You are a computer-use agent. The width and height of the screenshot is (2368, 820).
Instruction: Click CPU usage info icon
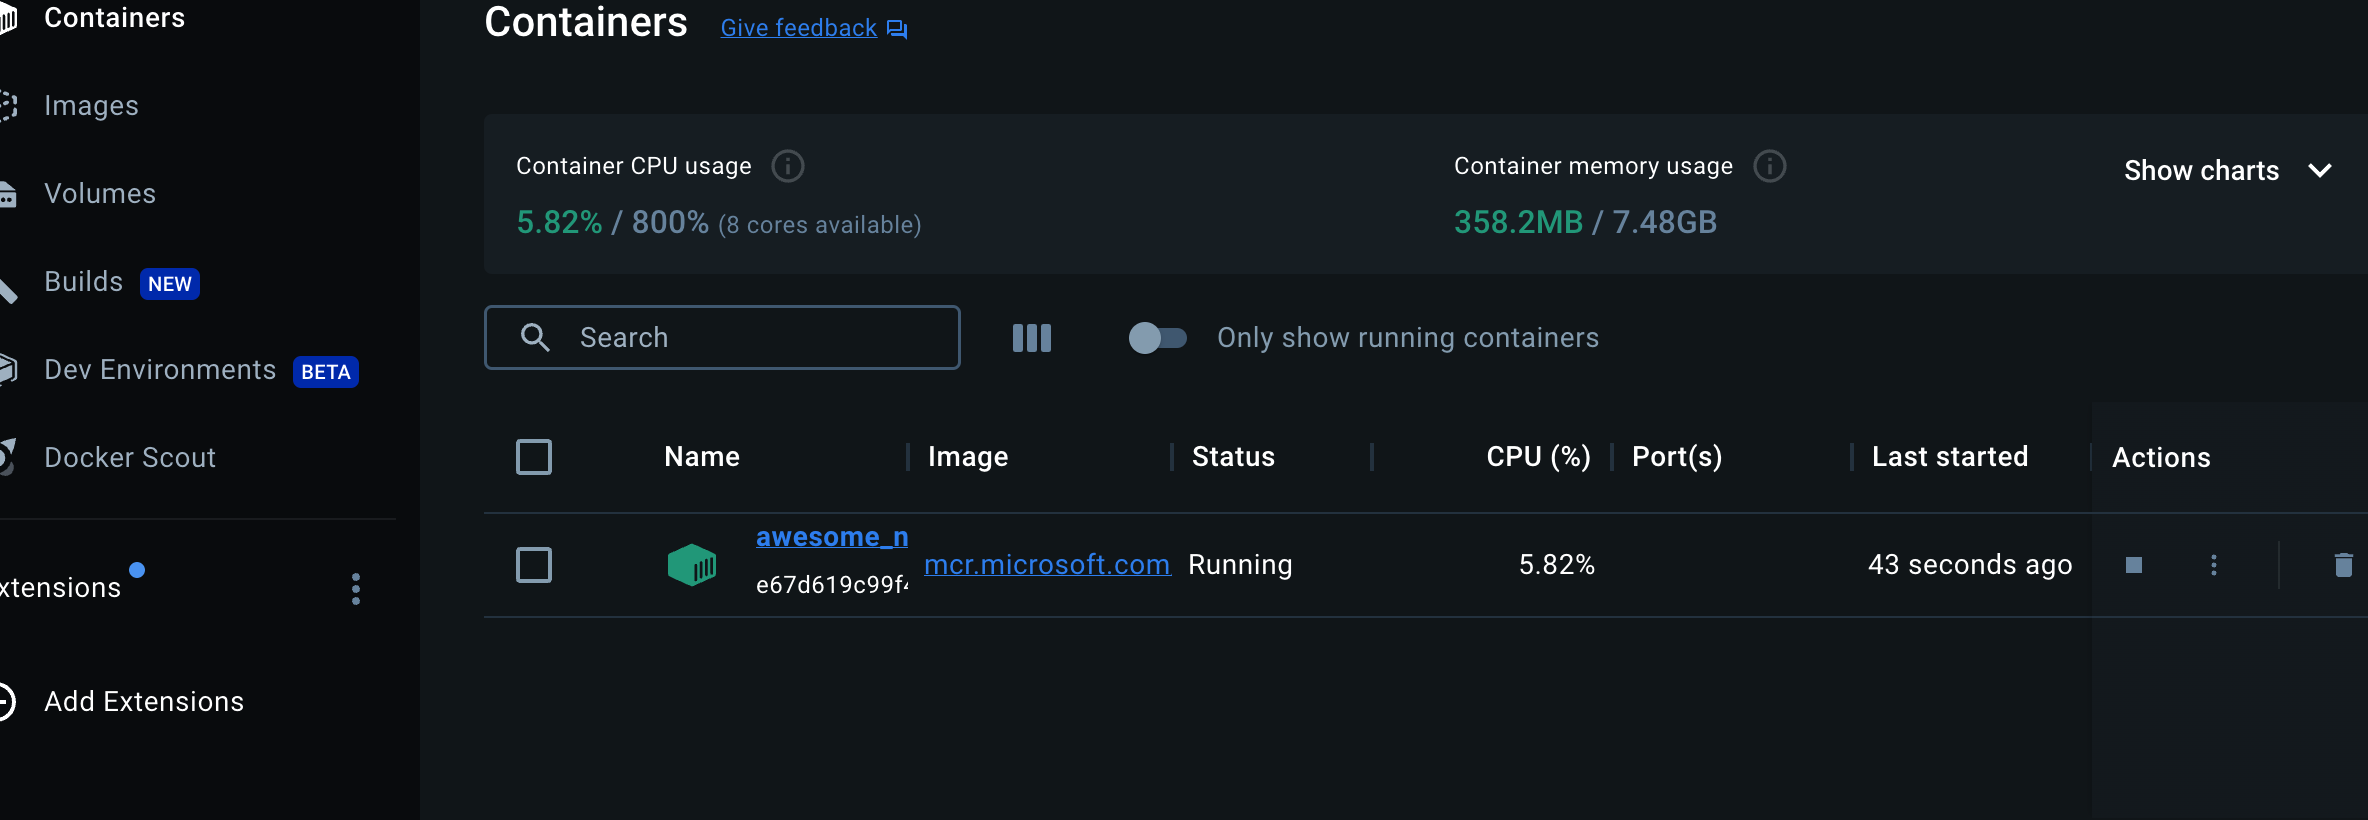(x=787, y=166)
